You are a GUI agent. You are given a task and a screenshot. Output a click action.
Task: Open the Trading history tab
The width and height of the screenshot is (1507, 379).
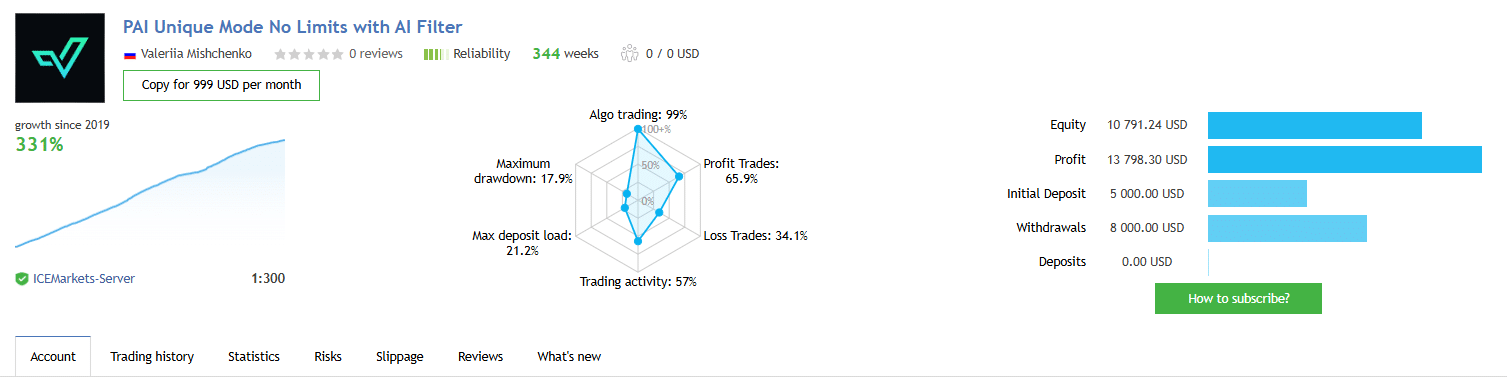(152, 356)
